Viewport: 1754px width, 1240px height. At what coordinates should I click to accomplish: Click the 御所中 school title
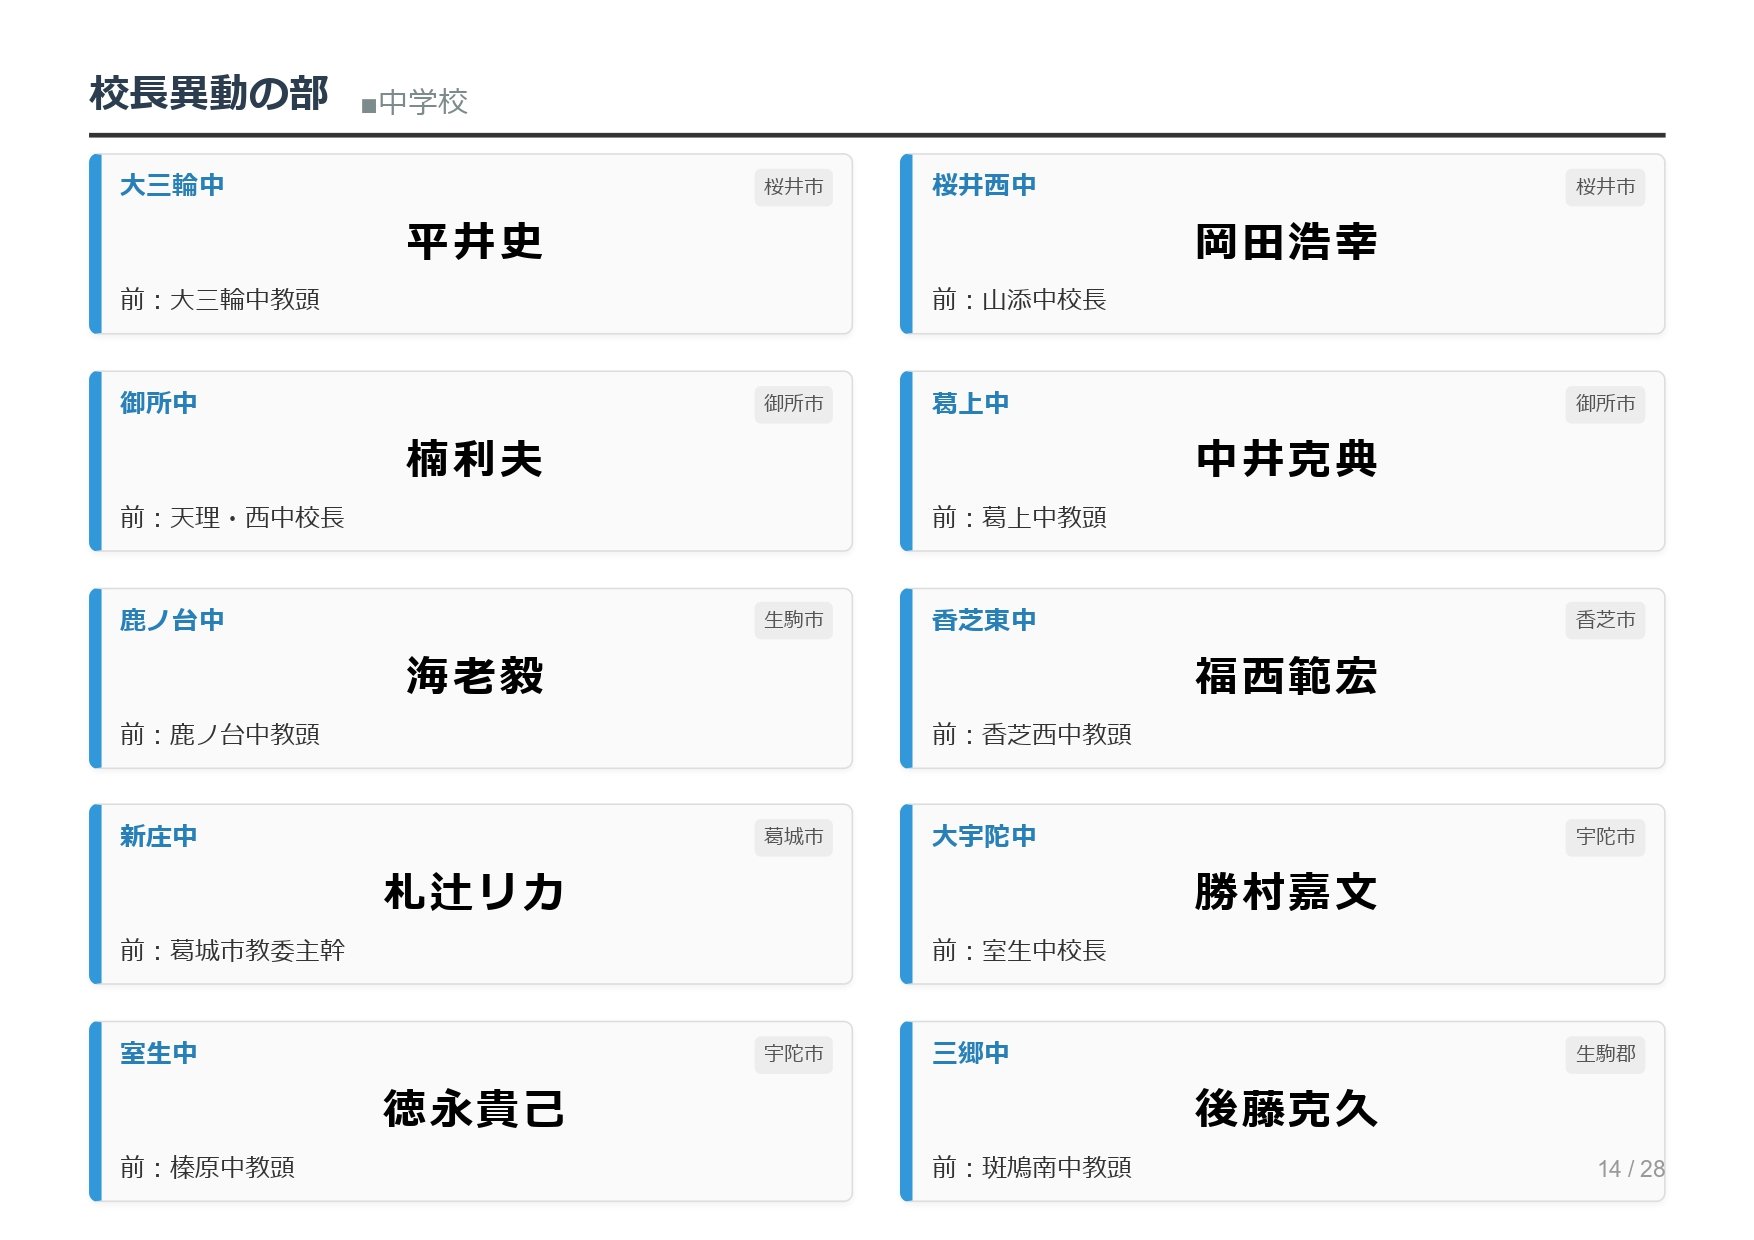click(x=158, y=402)
